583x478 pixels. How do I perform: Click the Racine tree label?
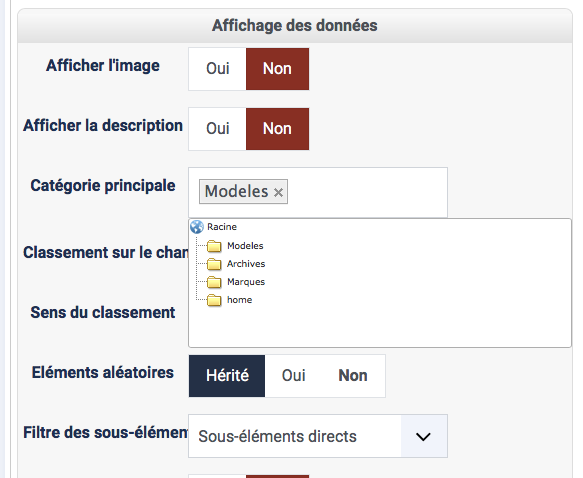click(x=222, y=227)
